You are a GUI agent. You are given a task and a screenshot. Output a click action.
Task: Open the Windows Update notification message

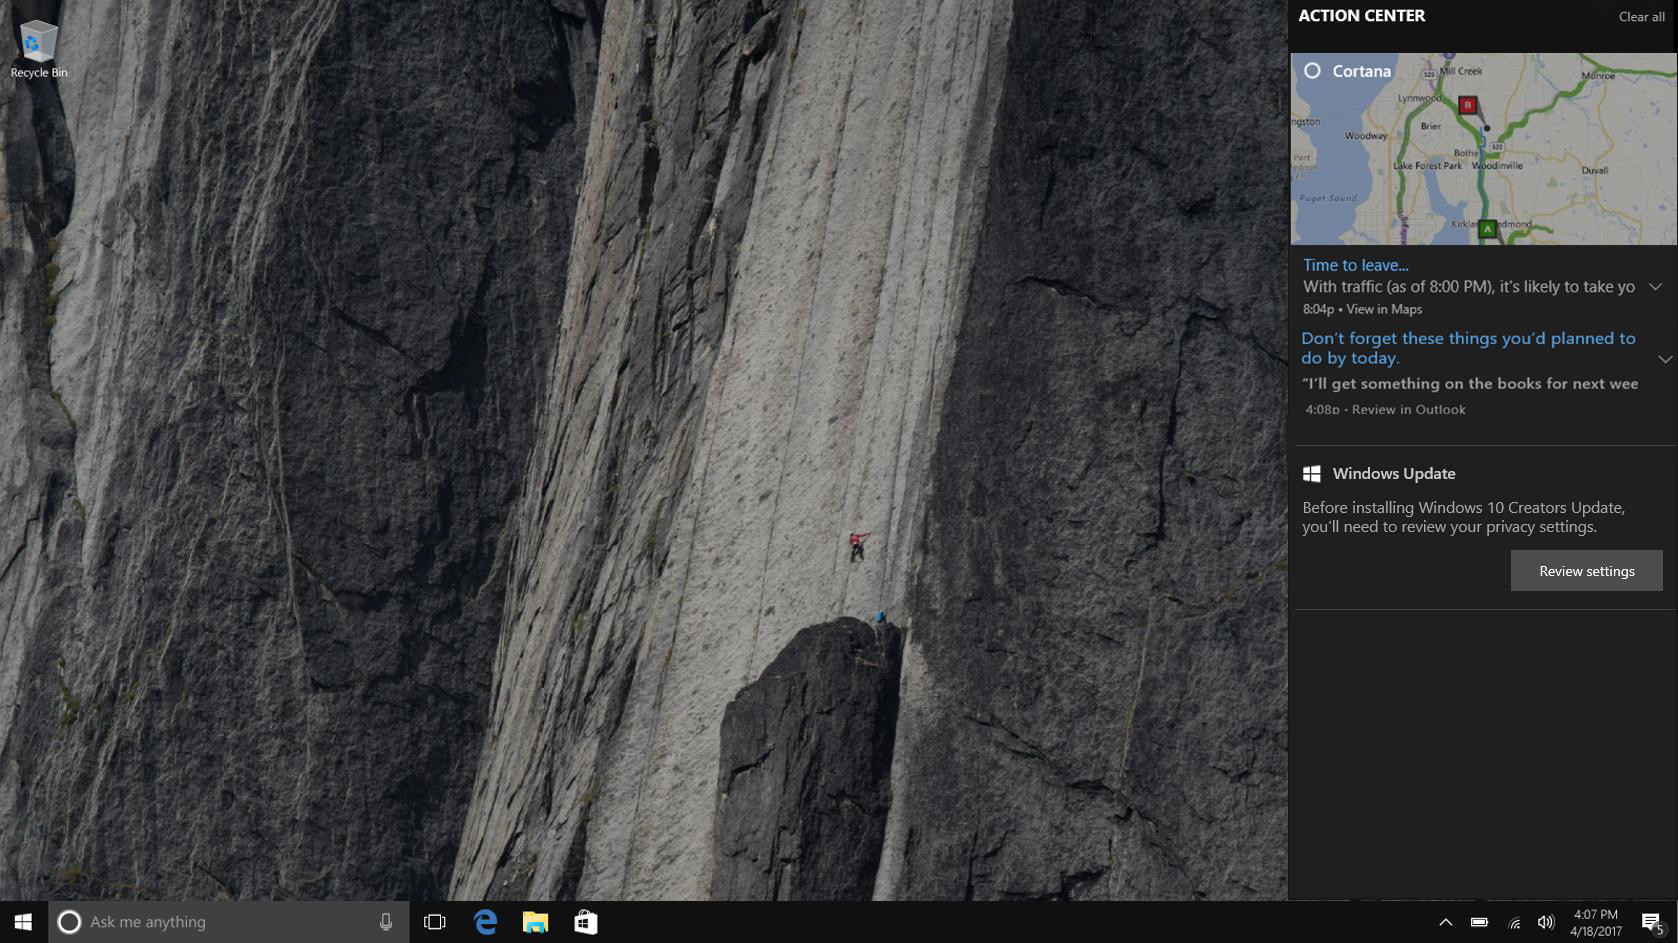(x=1463, y=517)
